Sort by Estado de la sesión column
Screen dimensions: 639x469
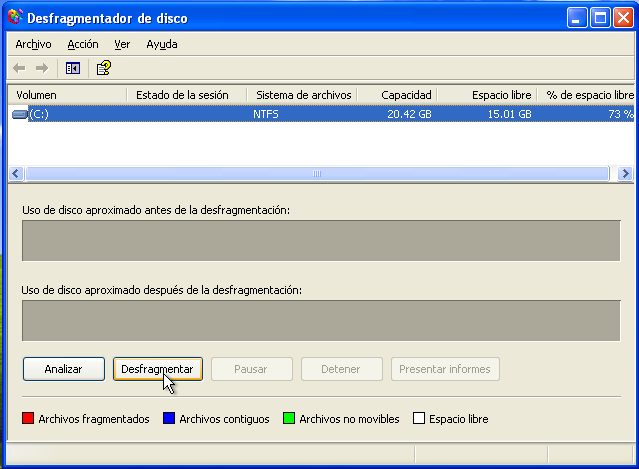coord(187,95)
